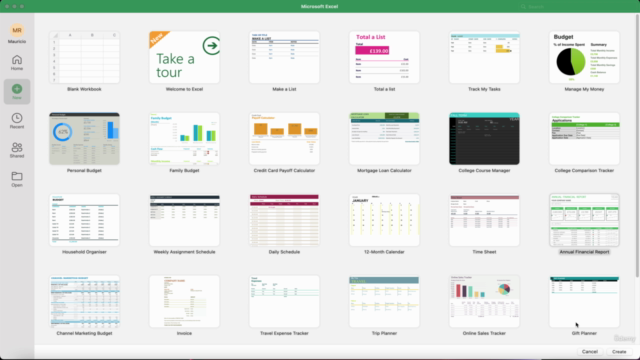The image size is (640, 360).
Task: Select the Household Organiser template
Action: tap(84, 220)
